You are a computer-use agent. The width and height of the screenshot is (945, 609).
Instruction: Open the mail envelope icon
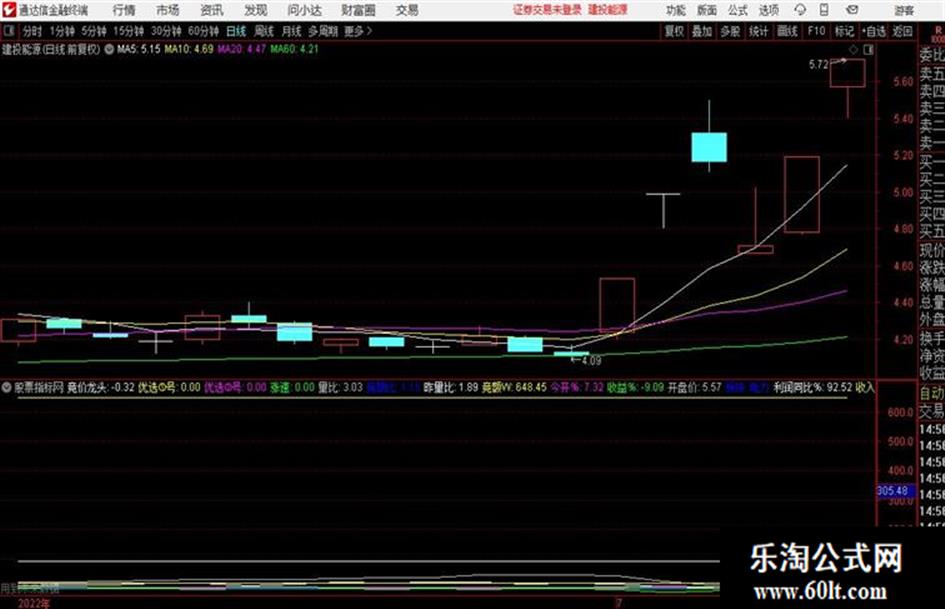(852, 10)
